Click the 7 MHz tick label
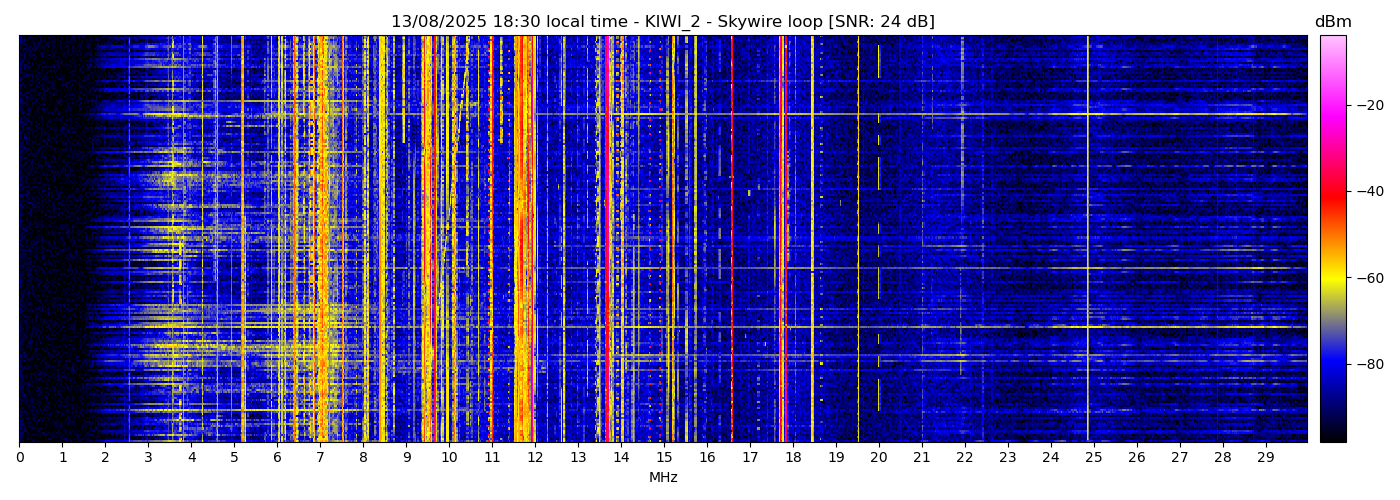This screenshot has height=500, width=1400. click(320, 457)
